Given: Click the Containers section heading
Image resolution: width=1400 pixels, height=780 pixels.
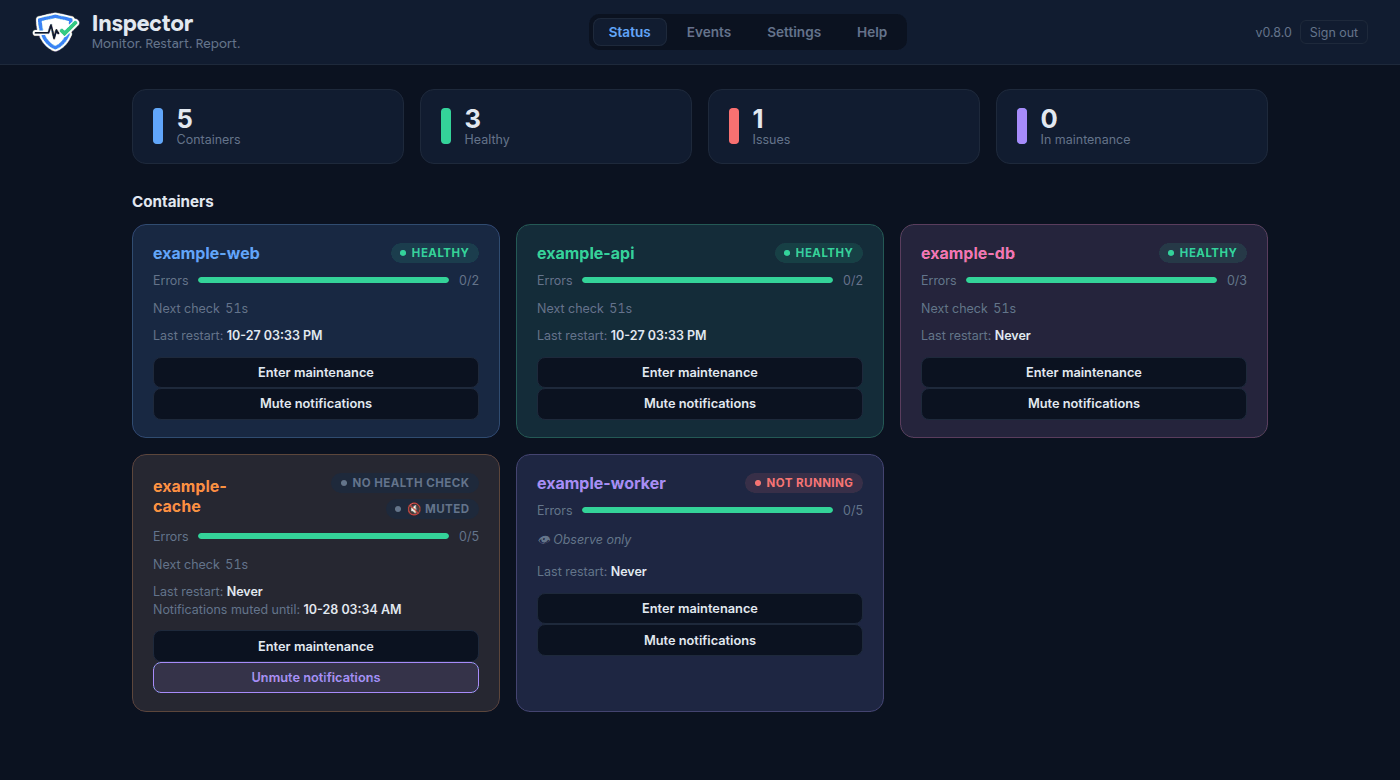Looking at the screenshot, I should [x=173, y=201].
